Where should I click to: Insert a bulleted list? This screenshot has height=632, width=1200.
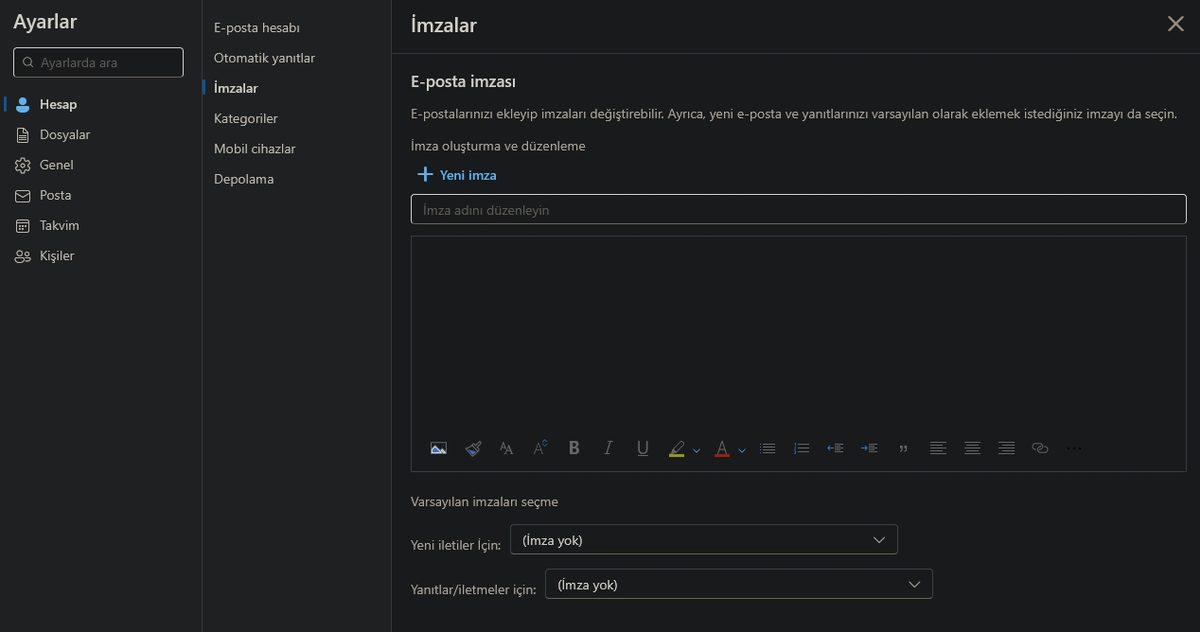767,449
